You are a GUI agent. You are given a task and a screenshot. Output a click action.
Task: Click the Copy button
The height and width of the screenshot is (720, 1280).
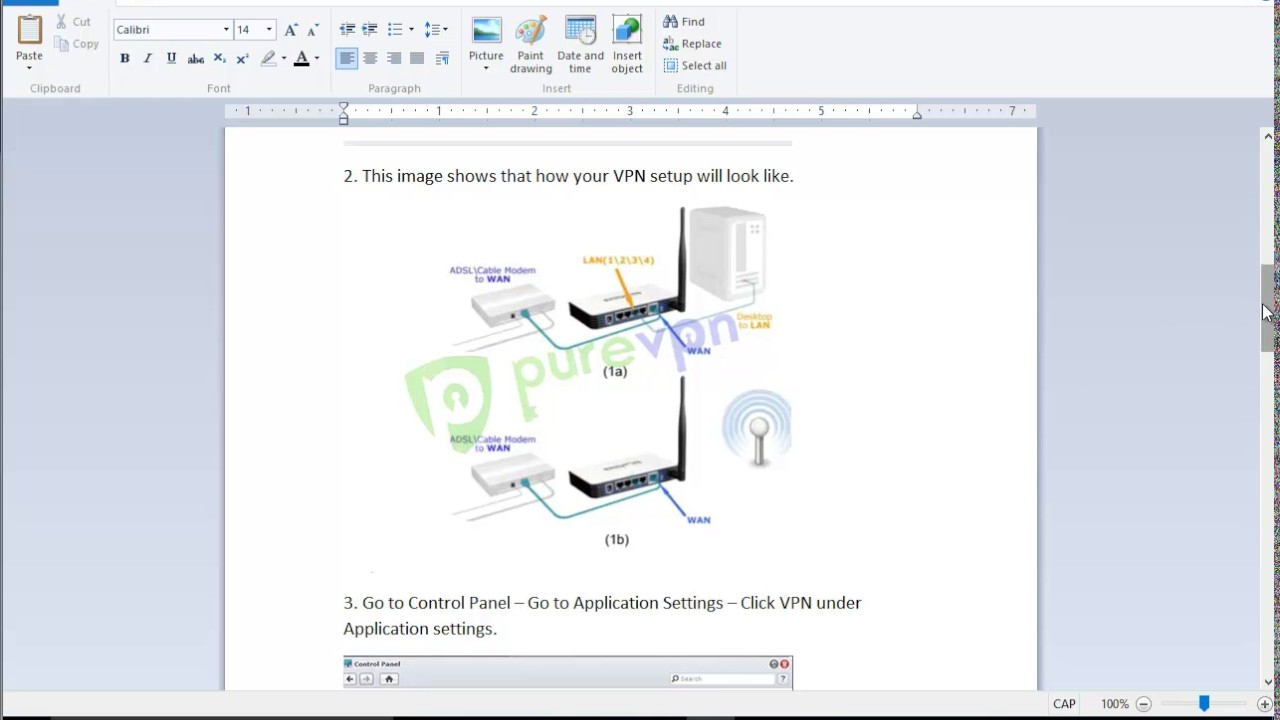click(77, 44)
